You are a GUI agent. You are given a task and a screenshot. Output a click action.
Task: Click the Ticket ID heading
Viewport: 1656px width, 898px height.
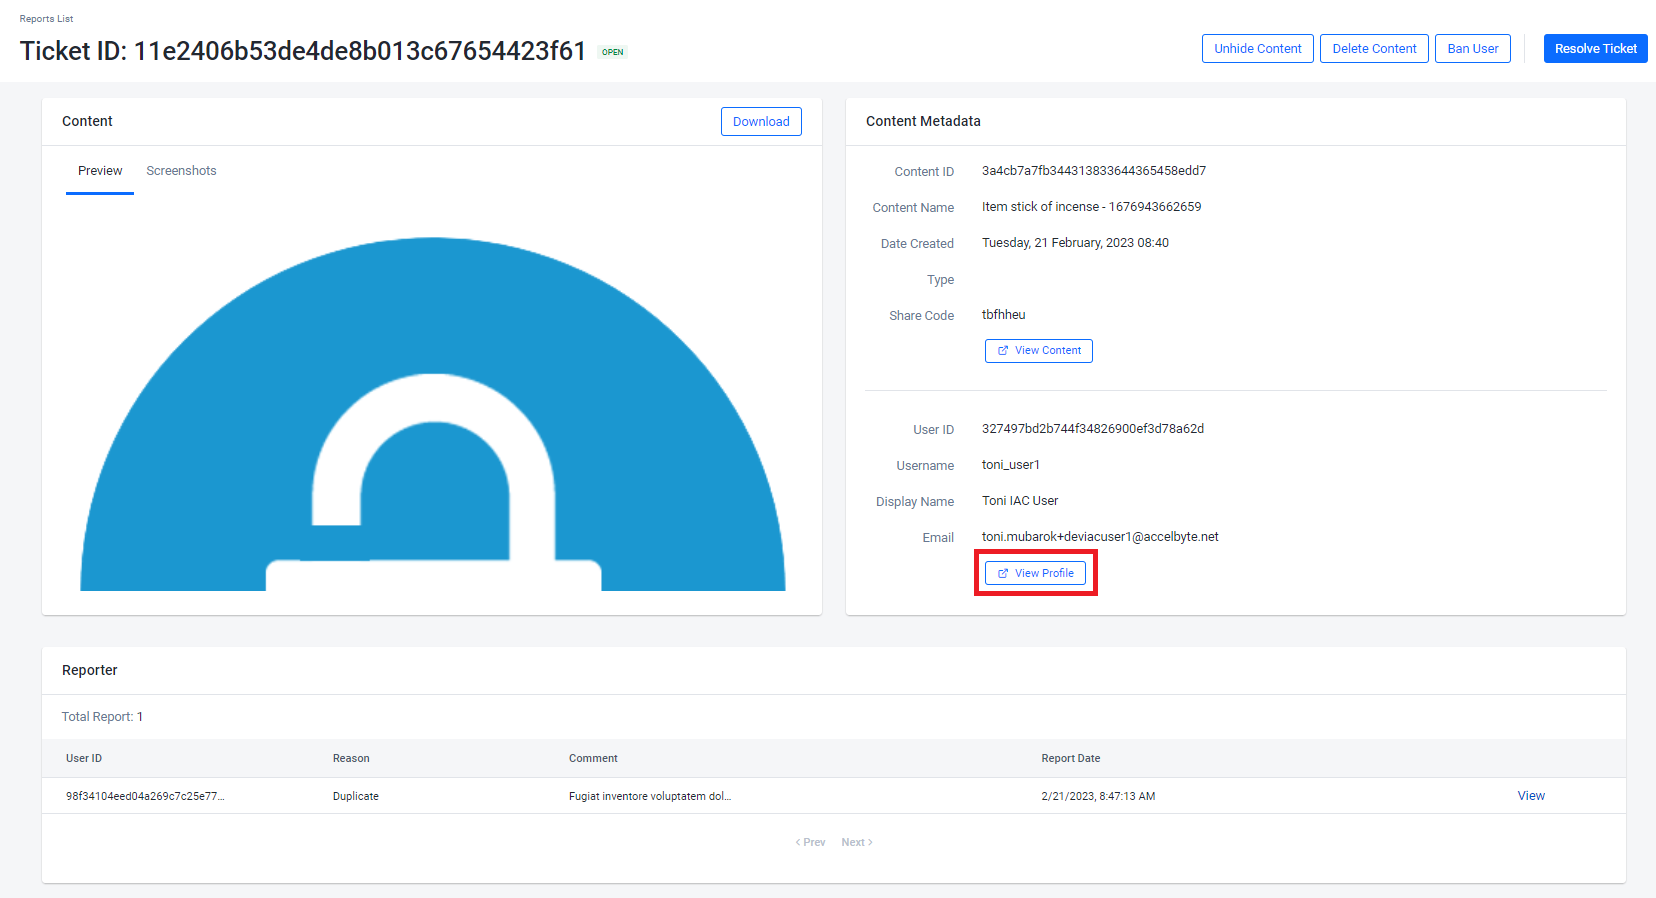[x=303, y=51]
